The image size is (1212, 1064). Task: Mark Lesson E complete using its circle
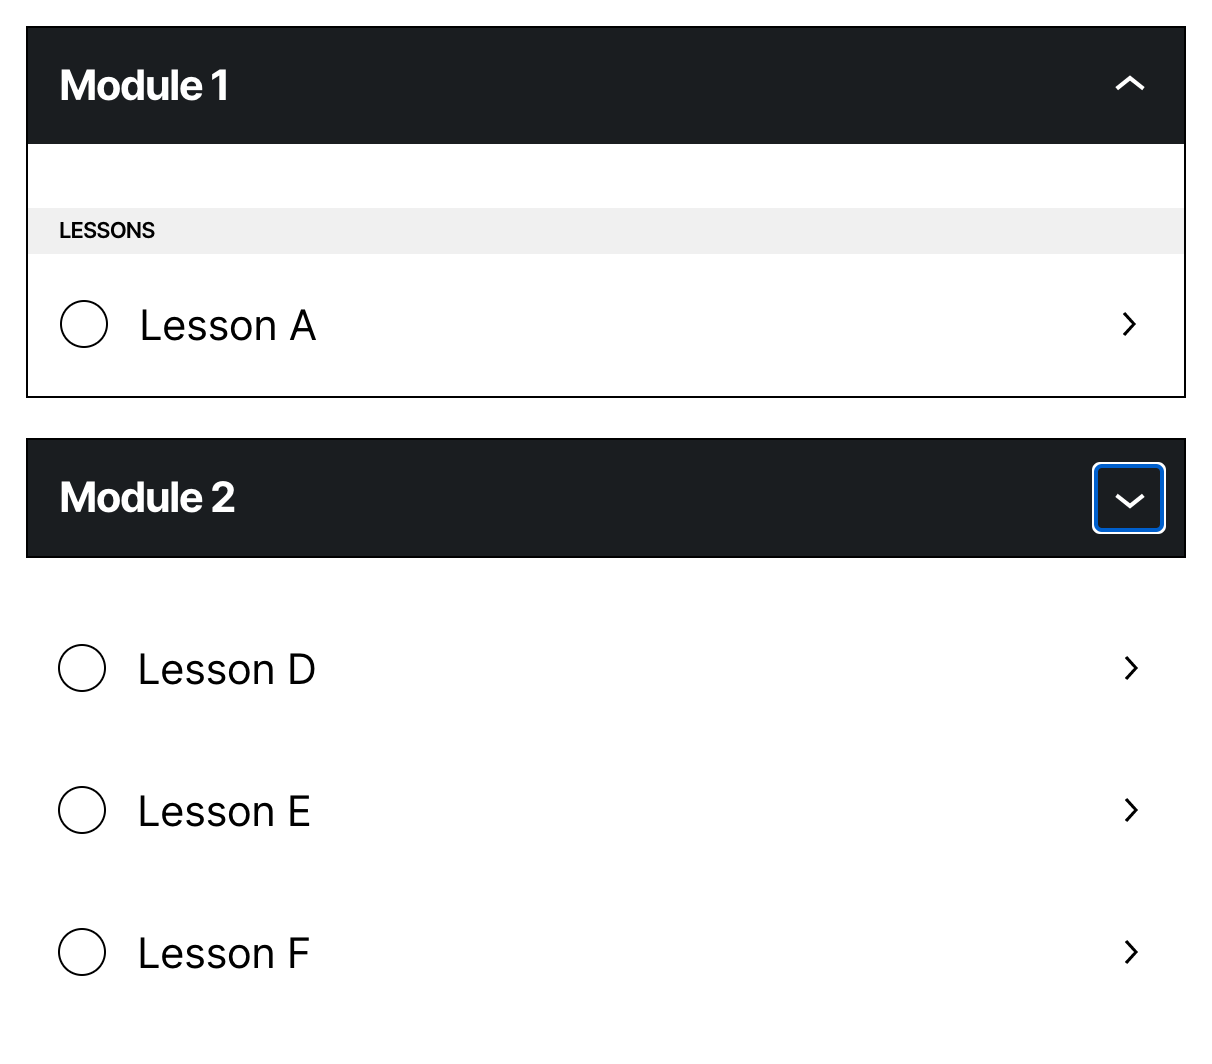click(x=82, y=810)
